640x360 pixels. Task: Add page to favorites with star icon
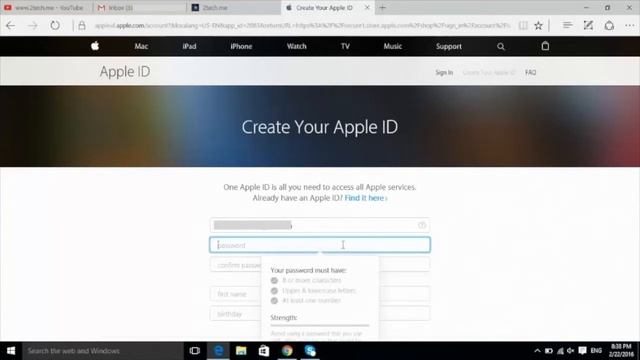click(x=538, y=26)
